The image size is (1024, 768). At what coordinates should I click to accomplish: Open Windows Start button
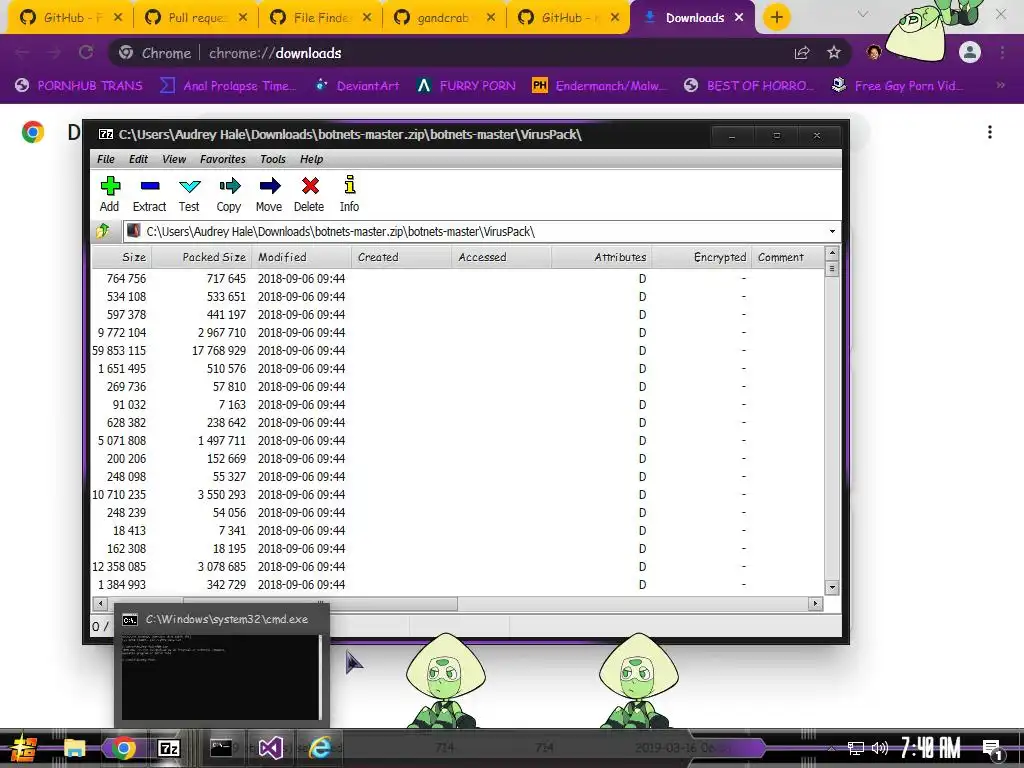pos(23,748)
